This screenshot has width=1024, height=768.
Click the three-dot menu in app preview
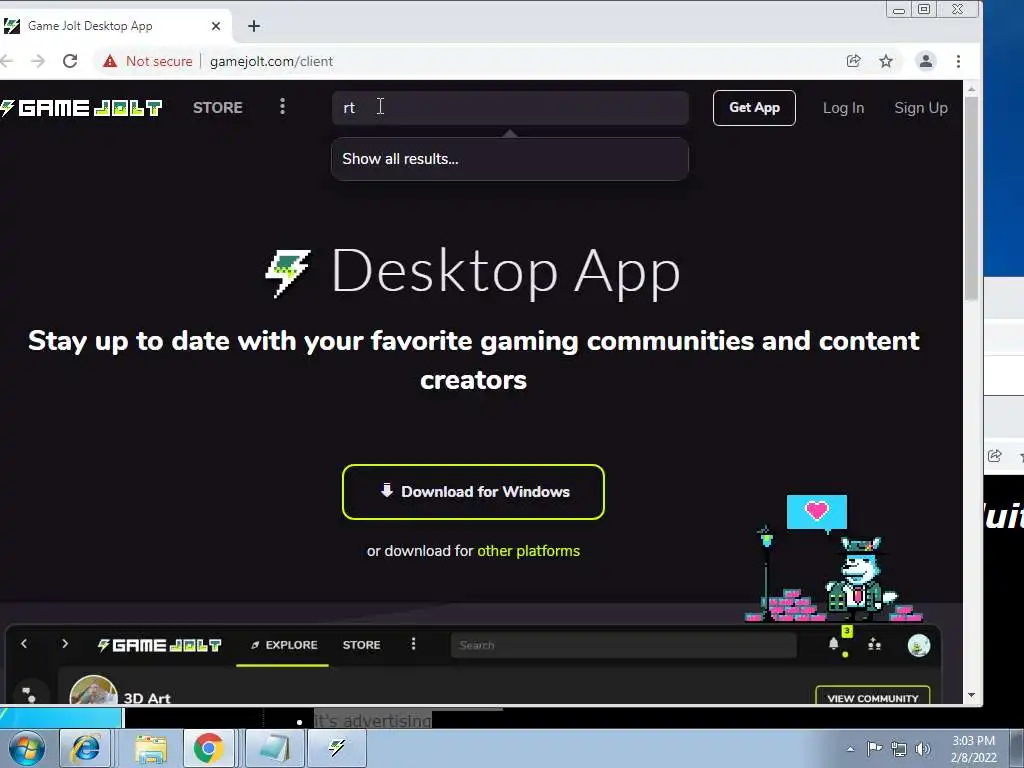tap(413, 645)
